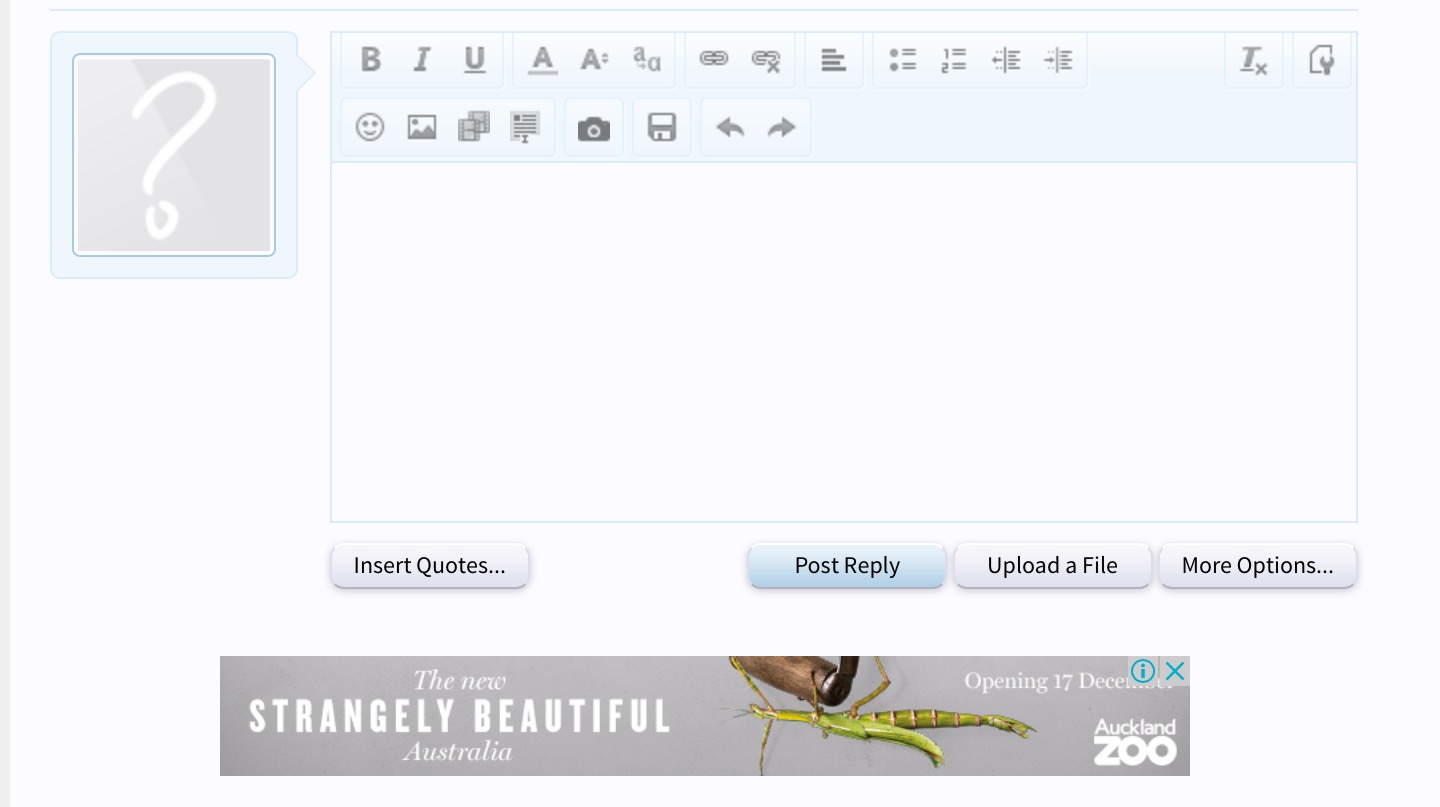Click the Upload a File button

pos(1052,566)
